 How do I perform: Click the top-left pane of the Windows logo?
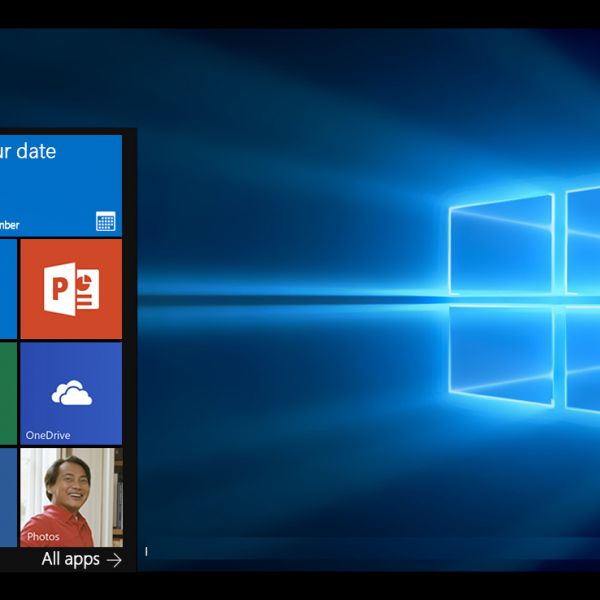click(500, 245)
